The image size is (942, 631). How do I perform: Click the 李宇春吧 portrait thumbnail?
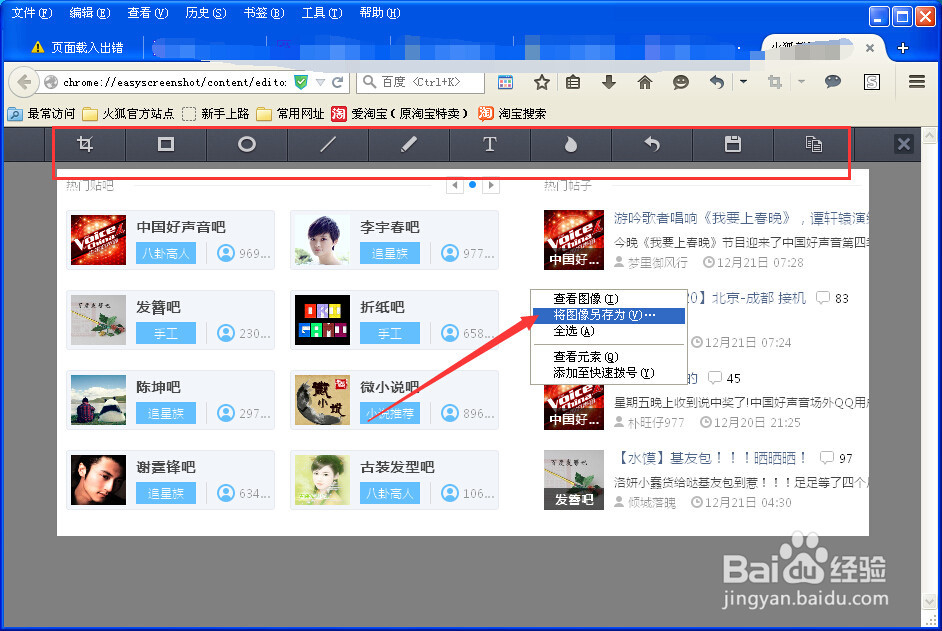[322, 240]
